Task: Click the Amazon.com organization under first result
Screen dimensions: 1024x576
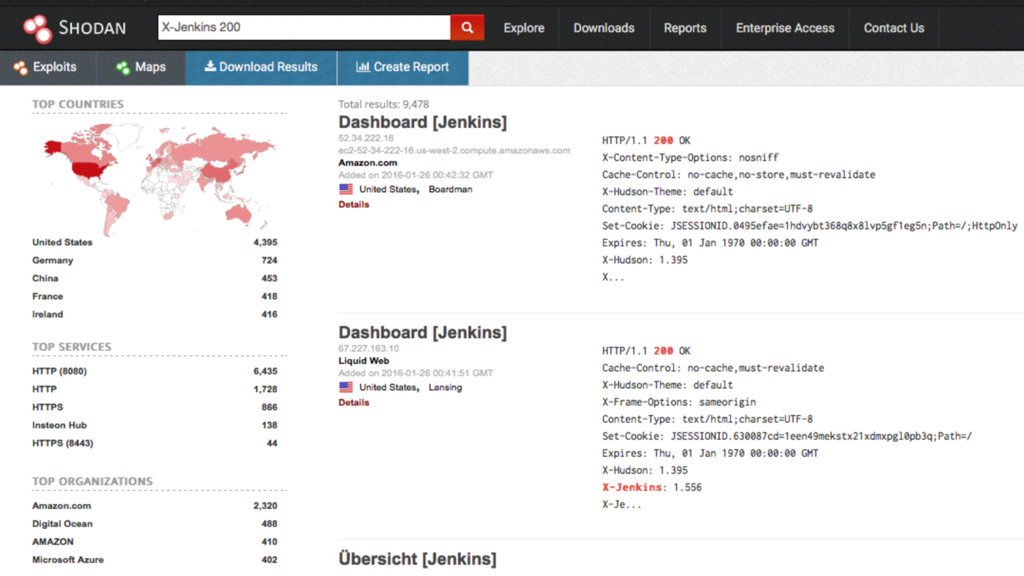Action: pos(368,163)
